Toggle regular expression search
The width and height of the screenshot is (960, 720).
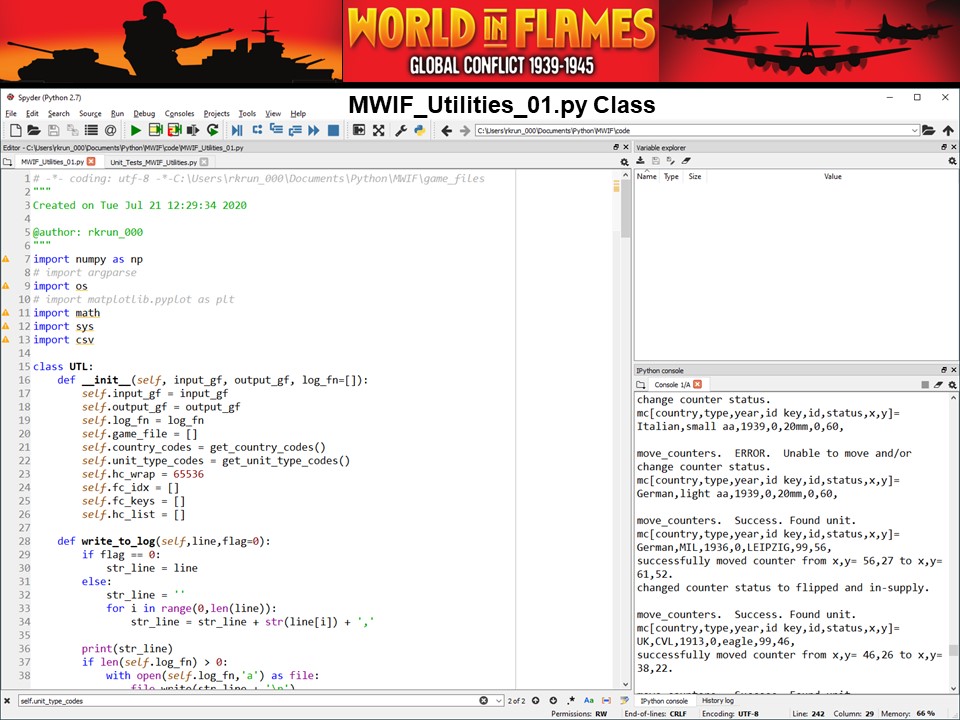coord(571,700)
